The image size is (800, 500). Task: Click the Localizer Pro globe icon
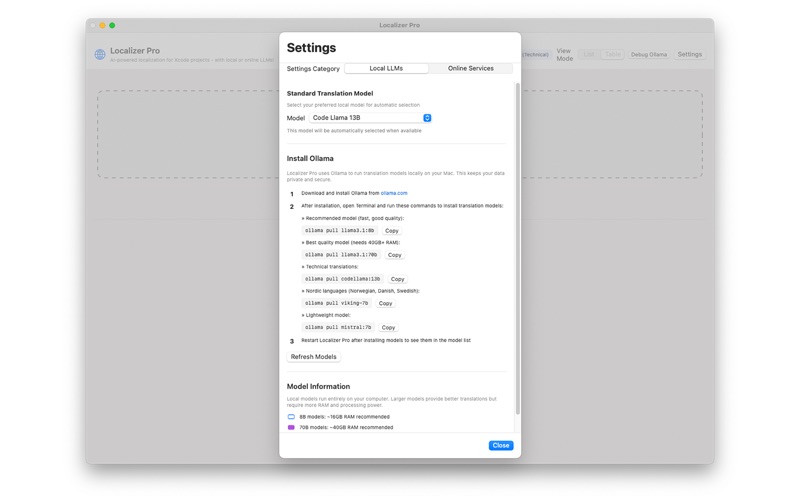(x=100, y=54)
